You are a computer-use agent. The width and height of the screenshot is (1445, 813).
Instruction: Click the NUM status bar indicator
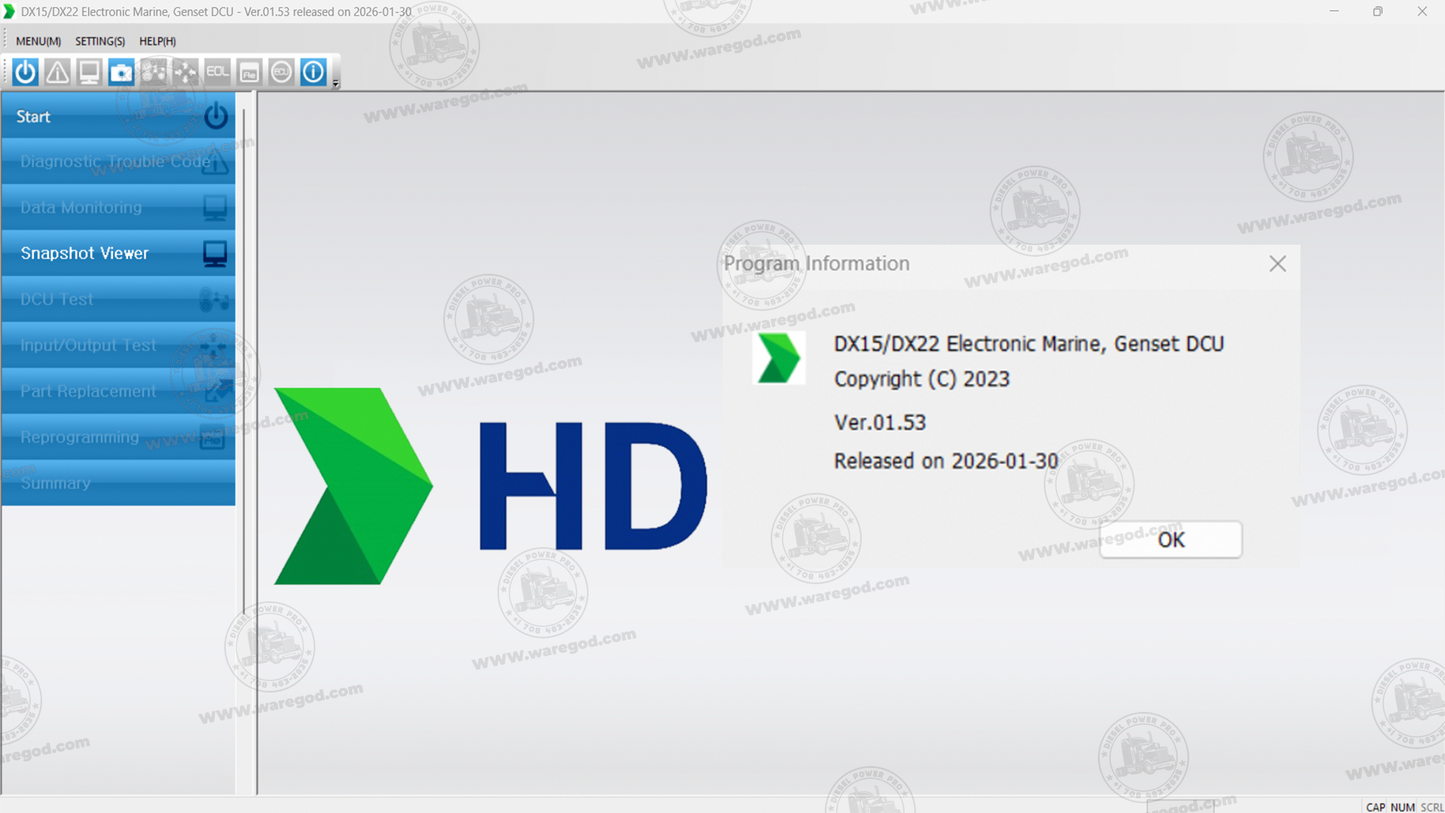[x=1403, y=807]
